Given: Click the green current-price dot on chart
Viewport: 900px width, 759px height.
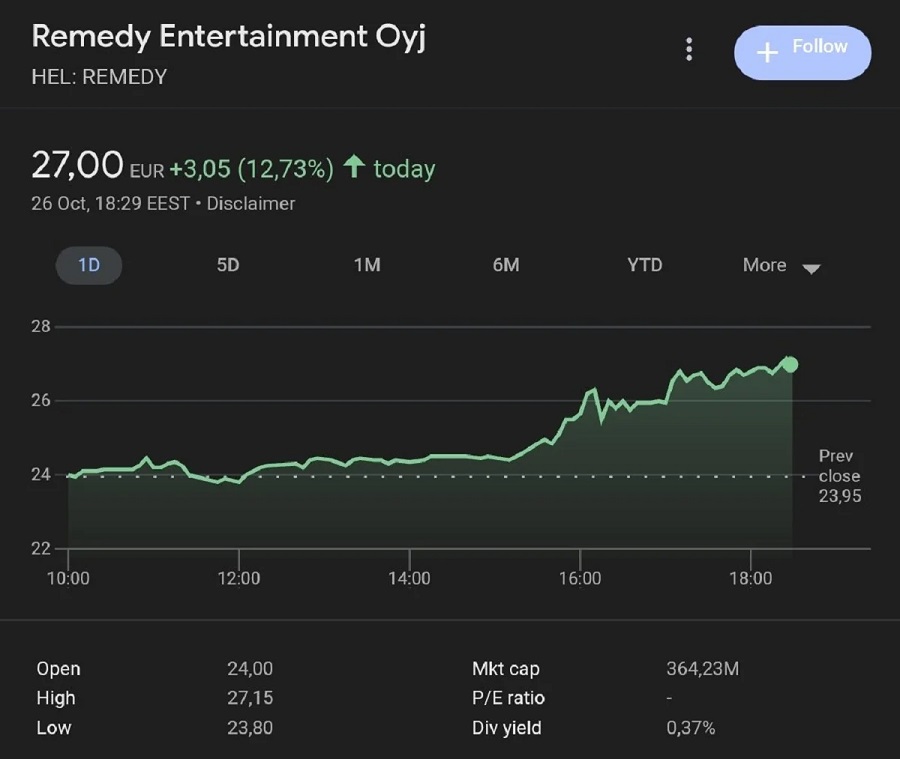Looking at the screenshot, I should click(x=790, y=365).
